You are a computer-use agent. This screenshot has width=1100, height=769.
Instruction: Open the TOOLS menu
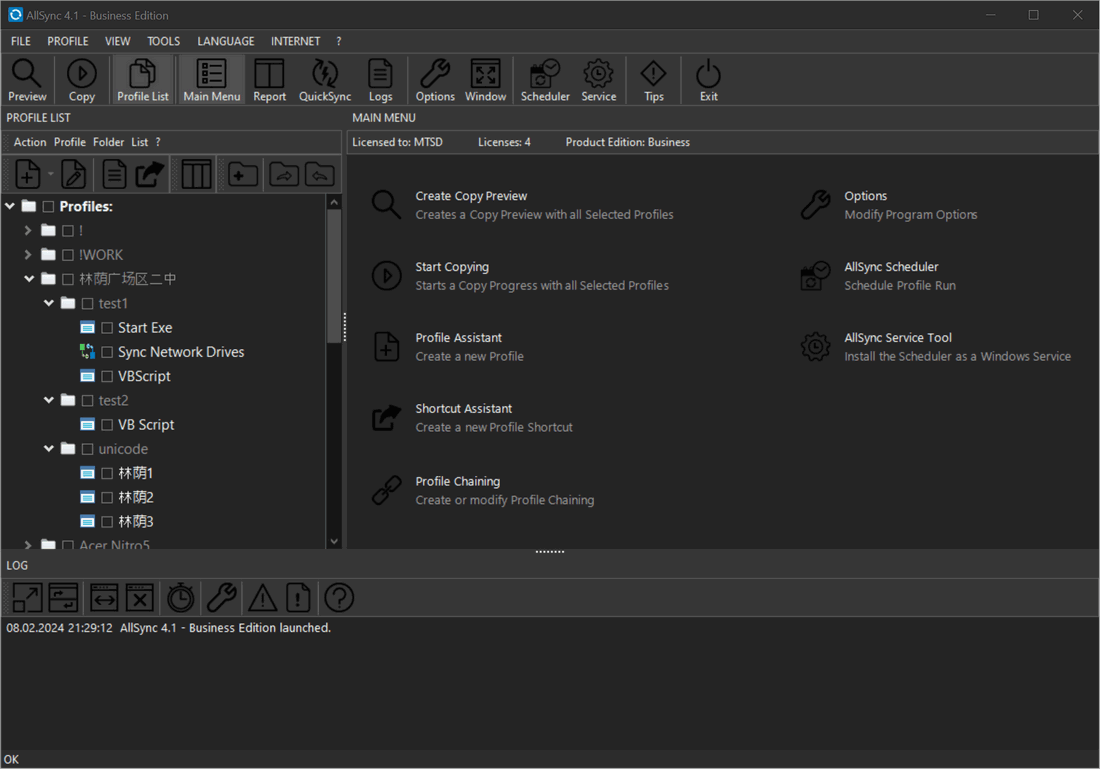pyautogui.click(x=163, y=41)
